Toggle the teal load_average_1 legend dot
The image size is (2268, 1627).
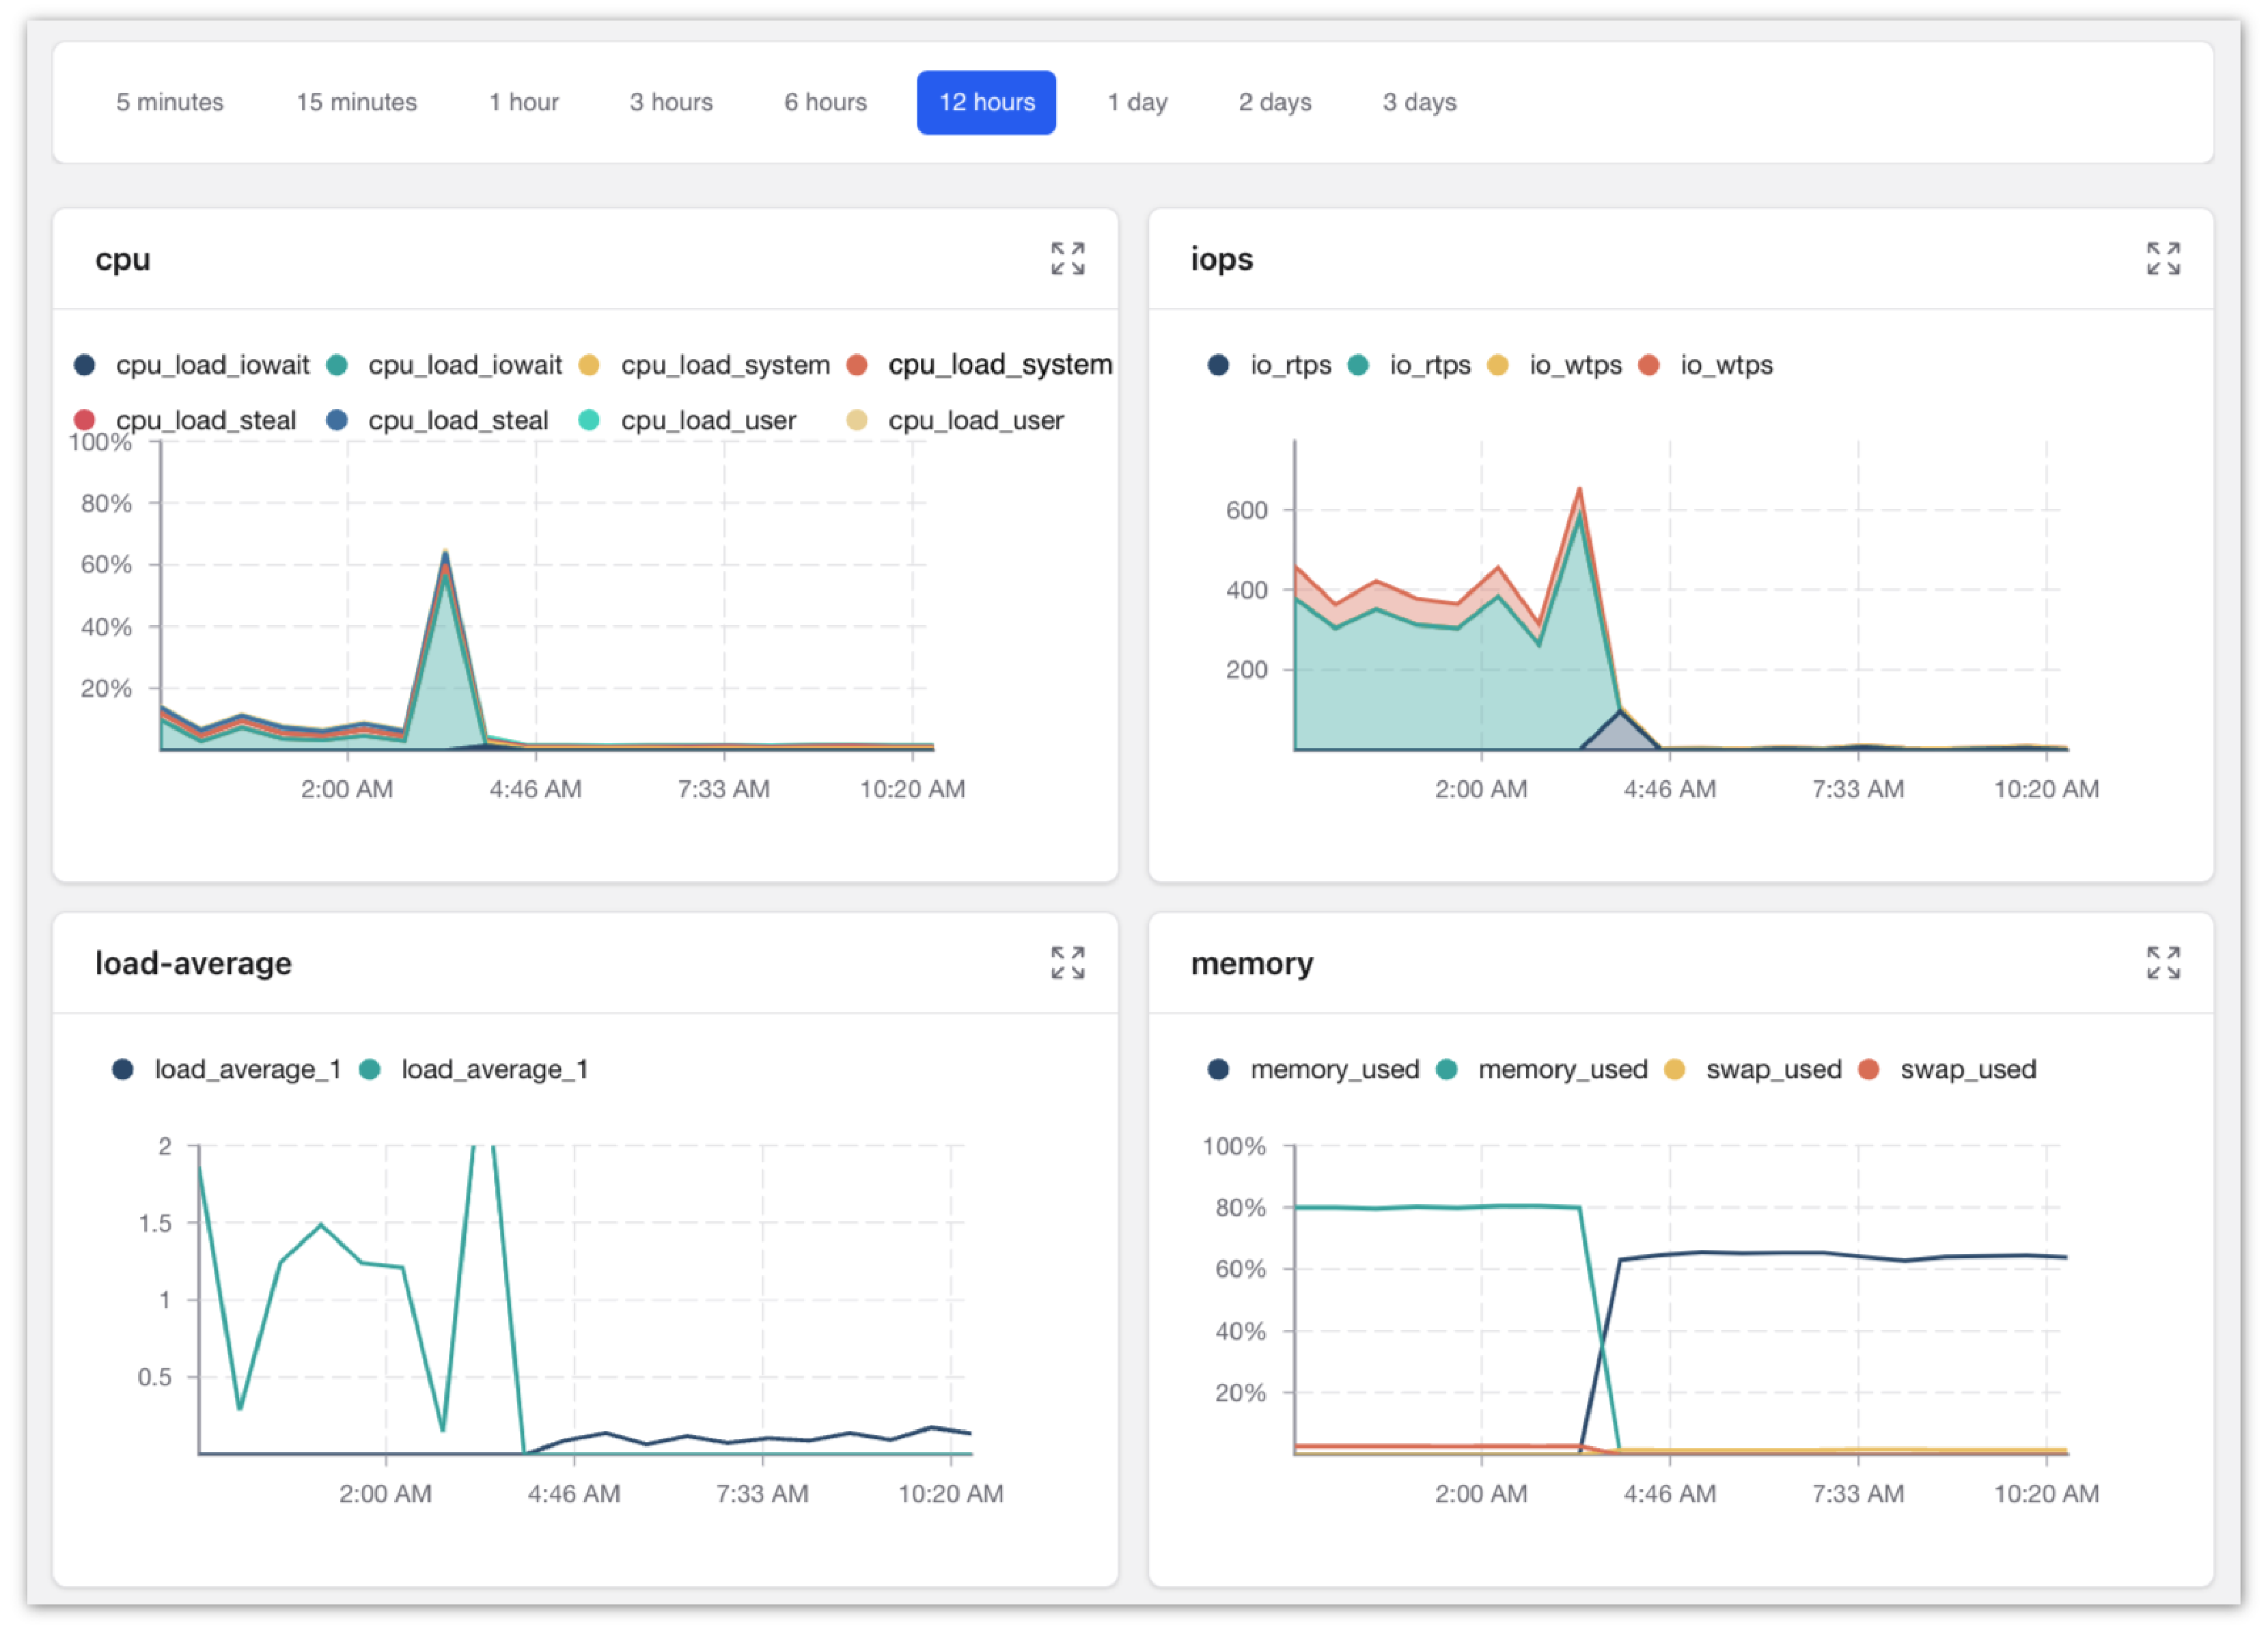(x=370, y=1069)
